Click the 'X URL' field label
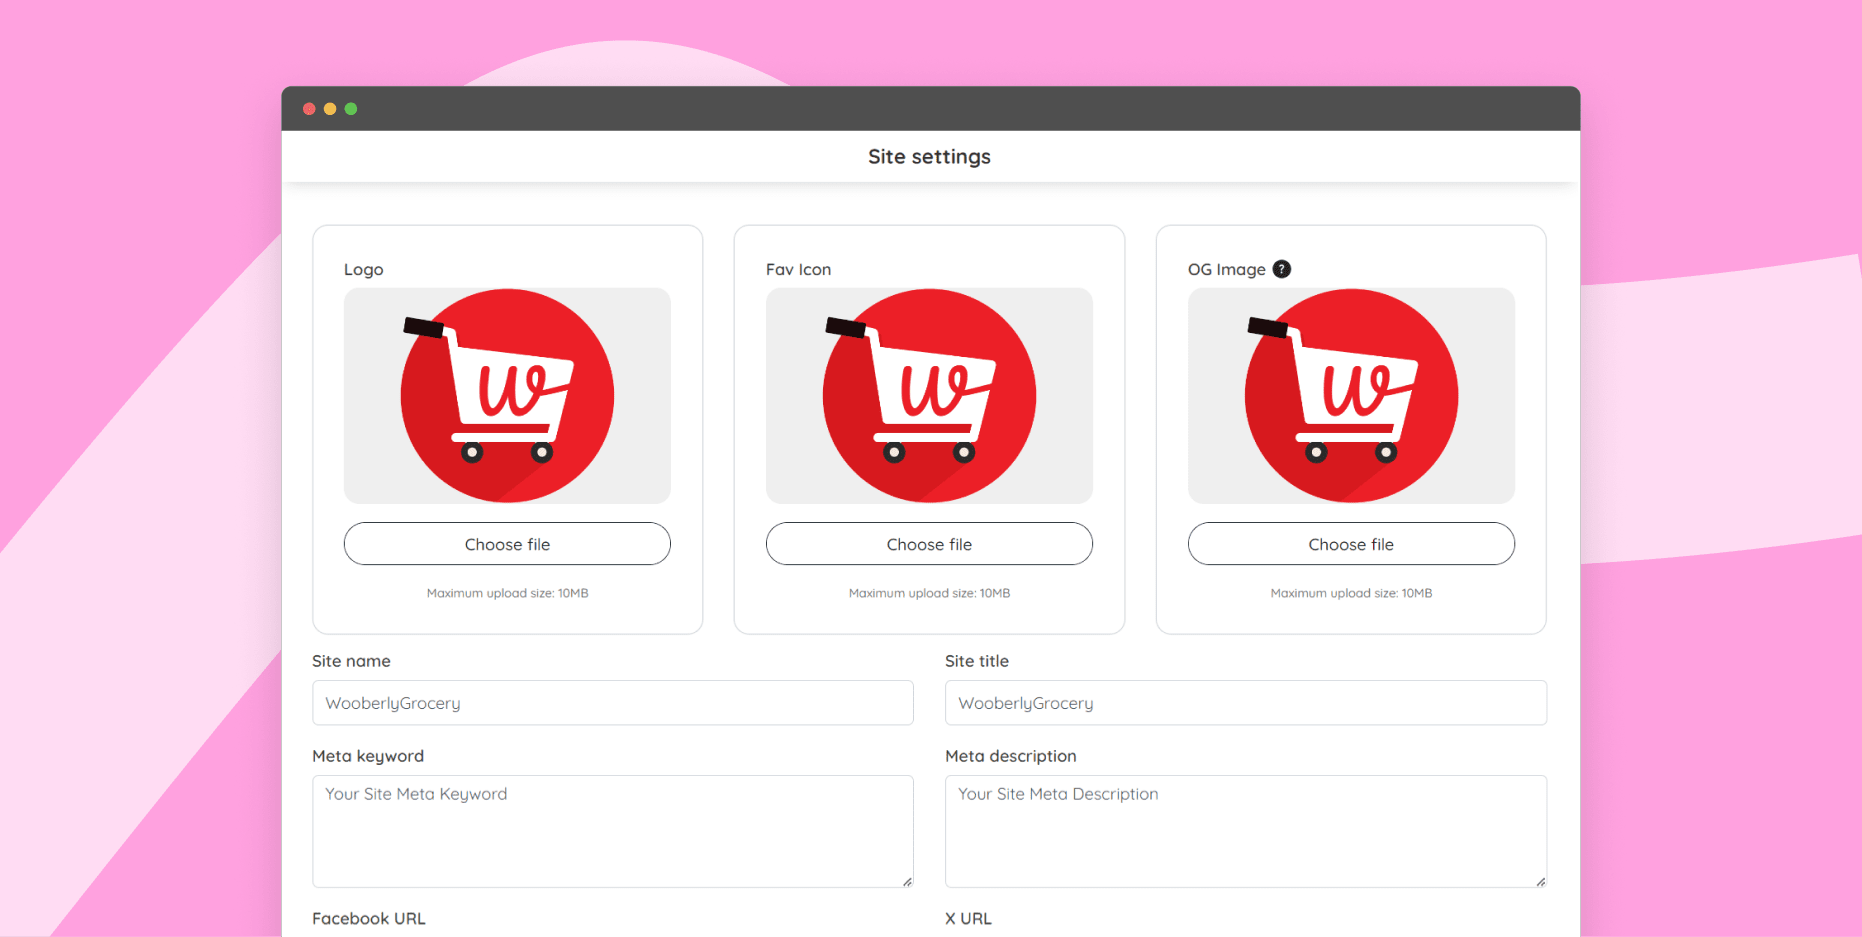This screenshot has width=1862, height=937. (968, 918)
